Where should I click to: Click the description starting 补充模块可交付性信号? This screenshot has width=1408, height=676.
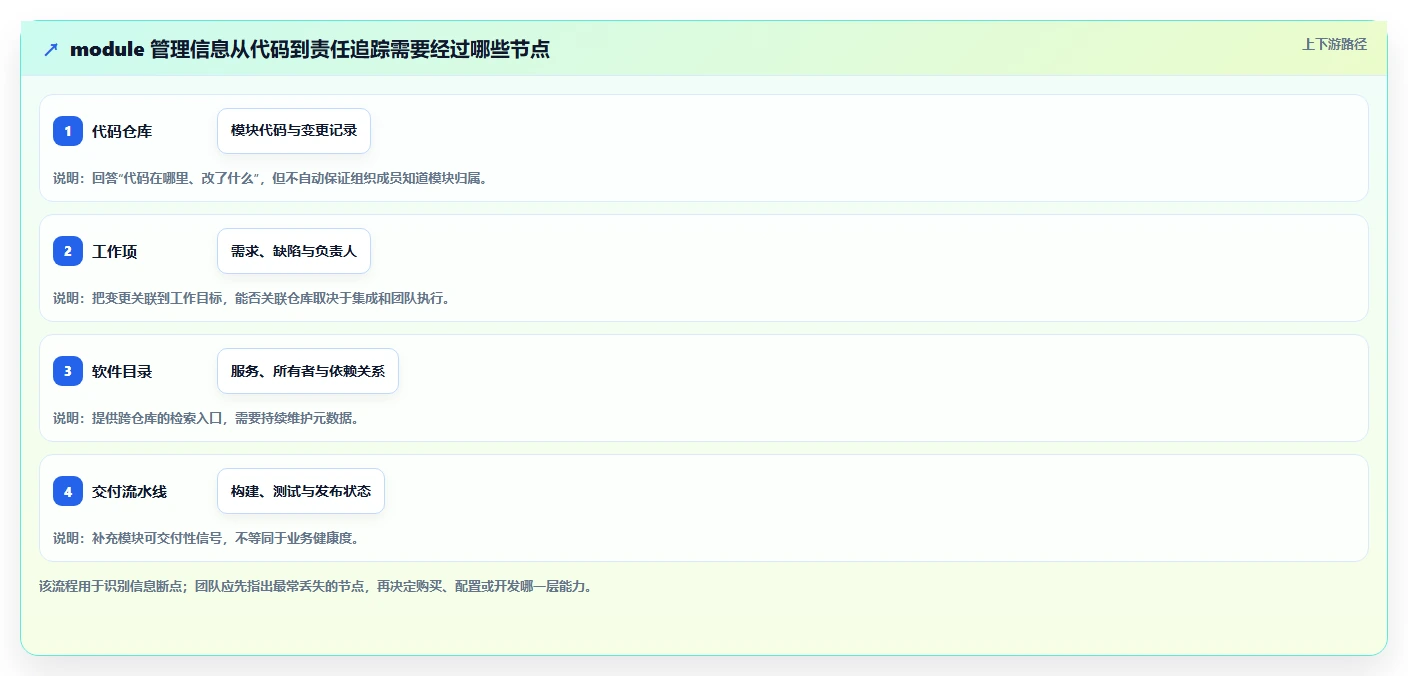coord(206,538)
